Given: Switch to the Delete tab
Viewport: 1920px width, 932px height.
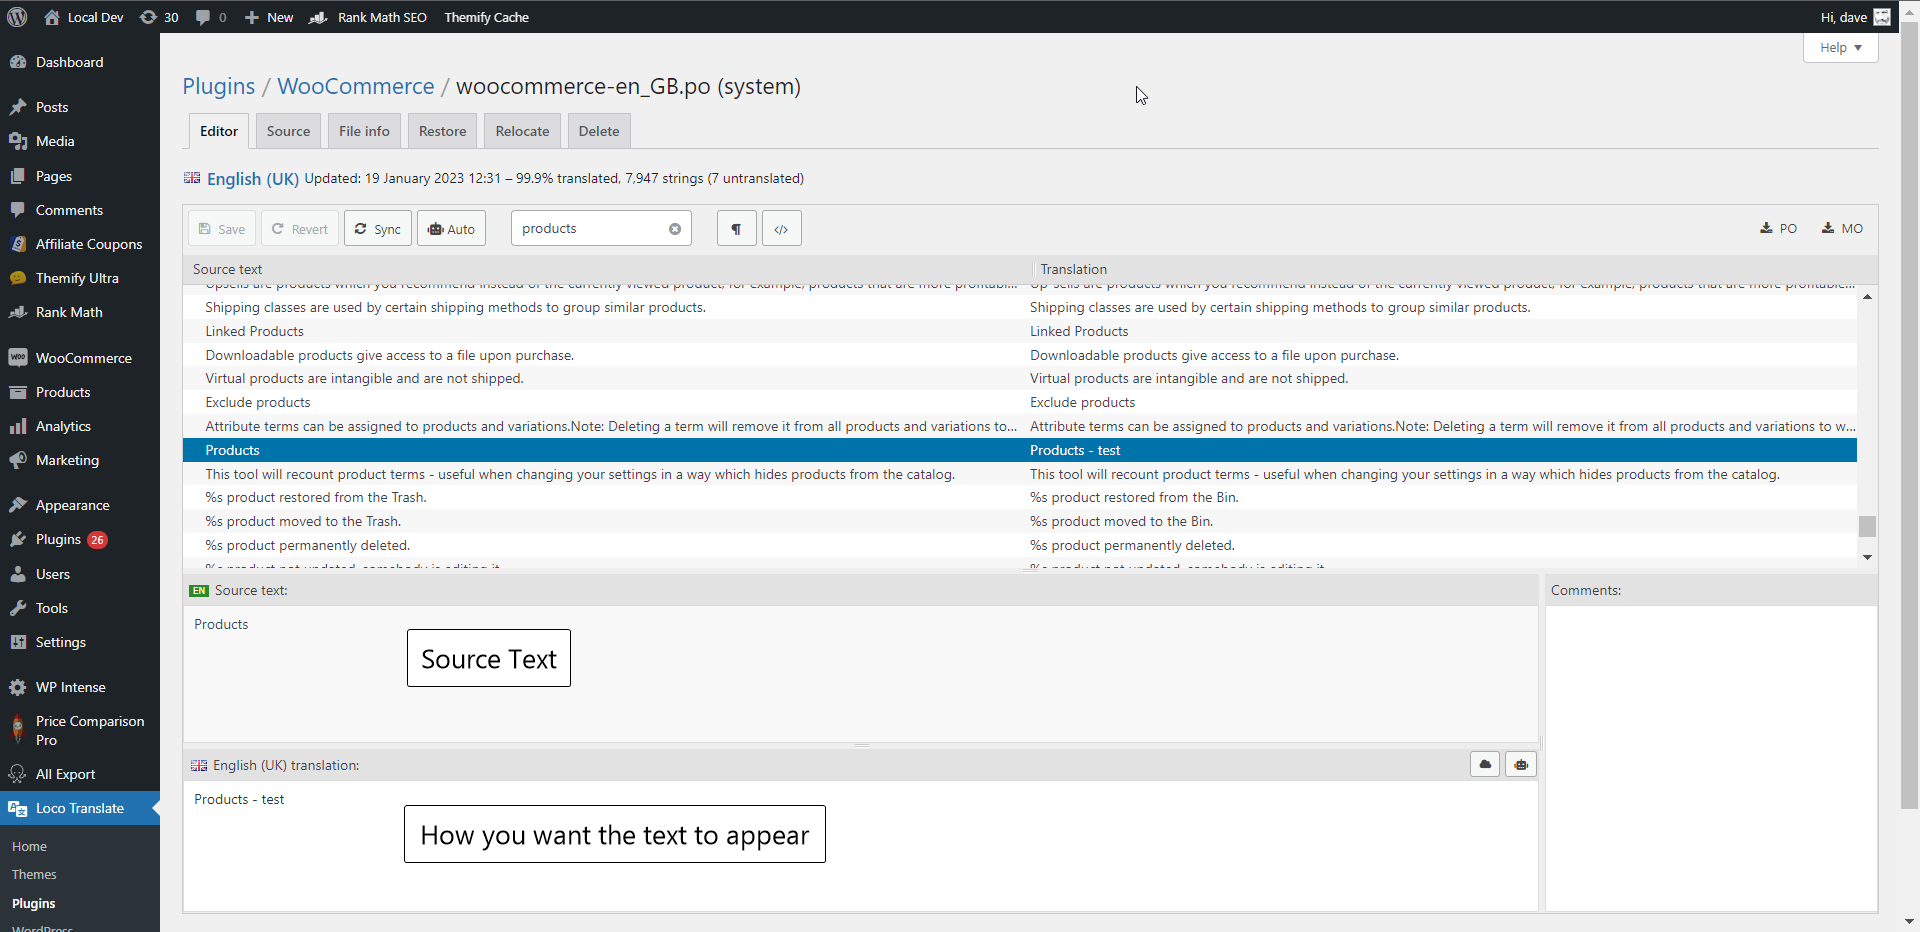Looking at the screenshot, I should 599,131.
